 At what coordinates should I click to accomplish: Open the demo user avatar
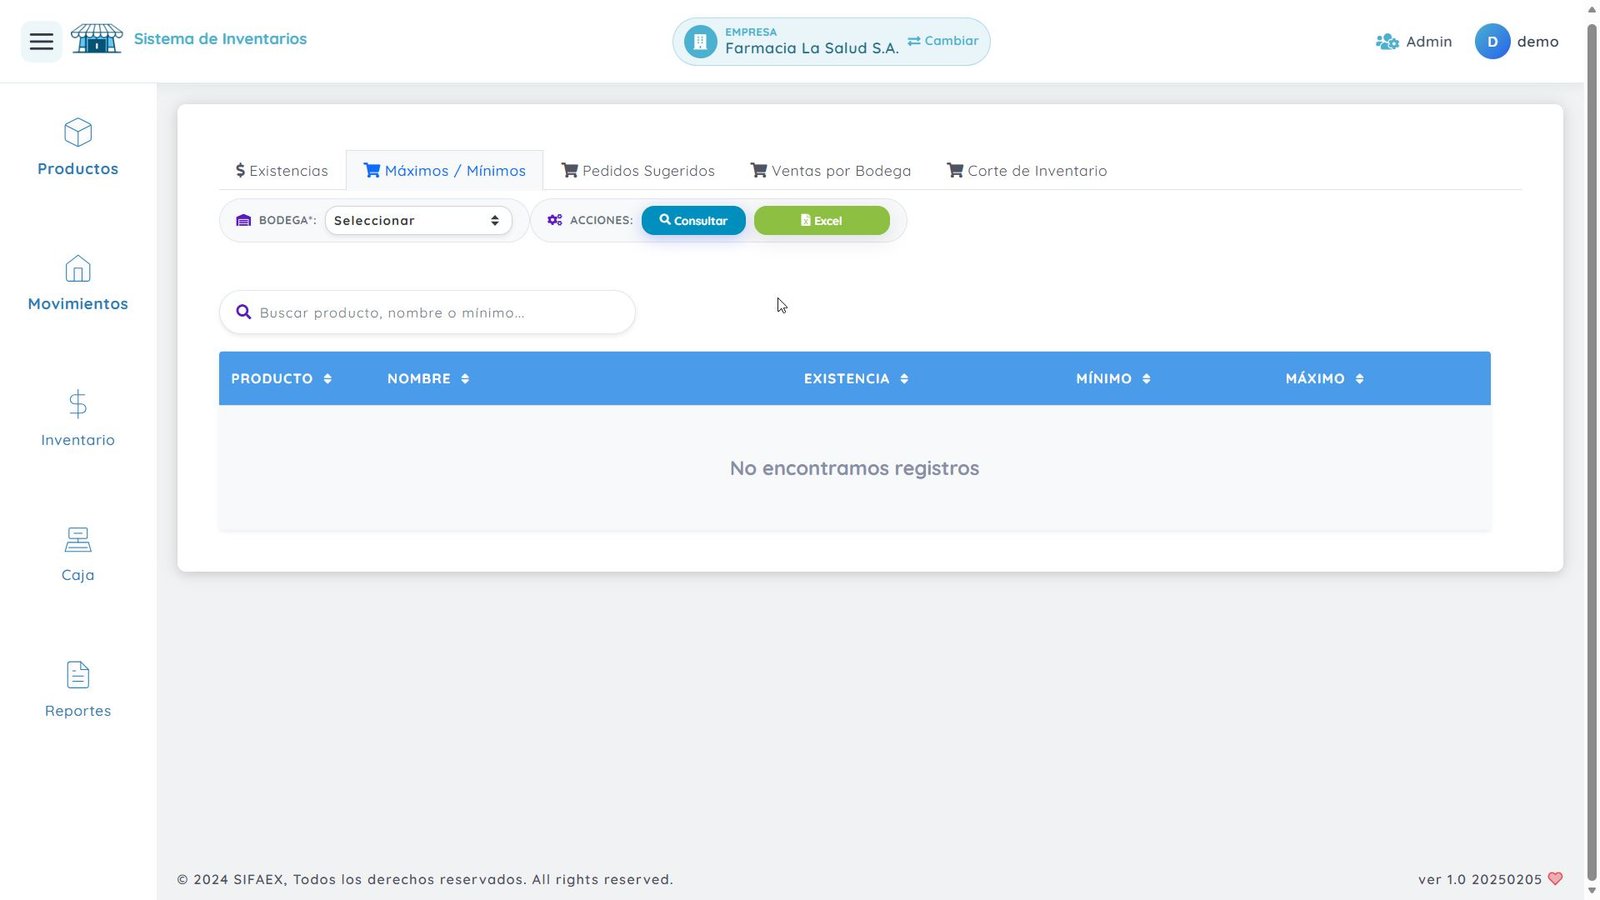[x=1492, y=42]
